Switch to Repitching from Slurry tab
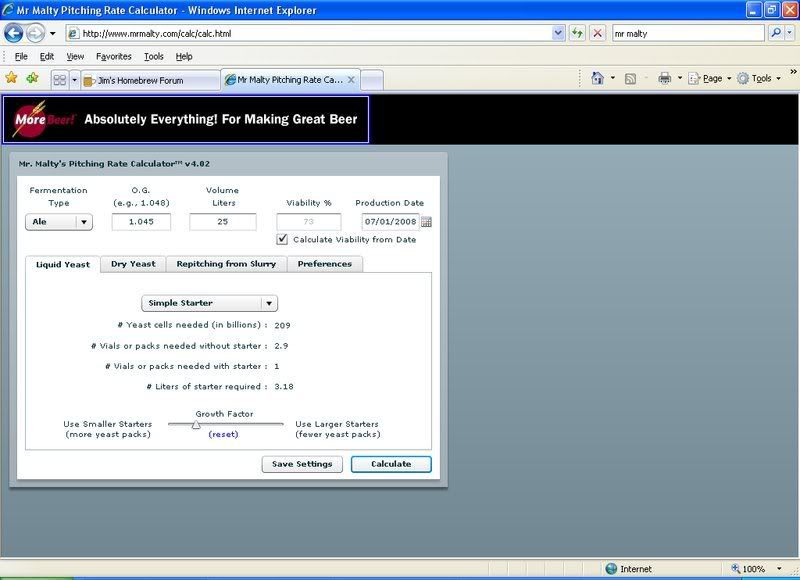The image size is (800, 580). tap(226, 264)
